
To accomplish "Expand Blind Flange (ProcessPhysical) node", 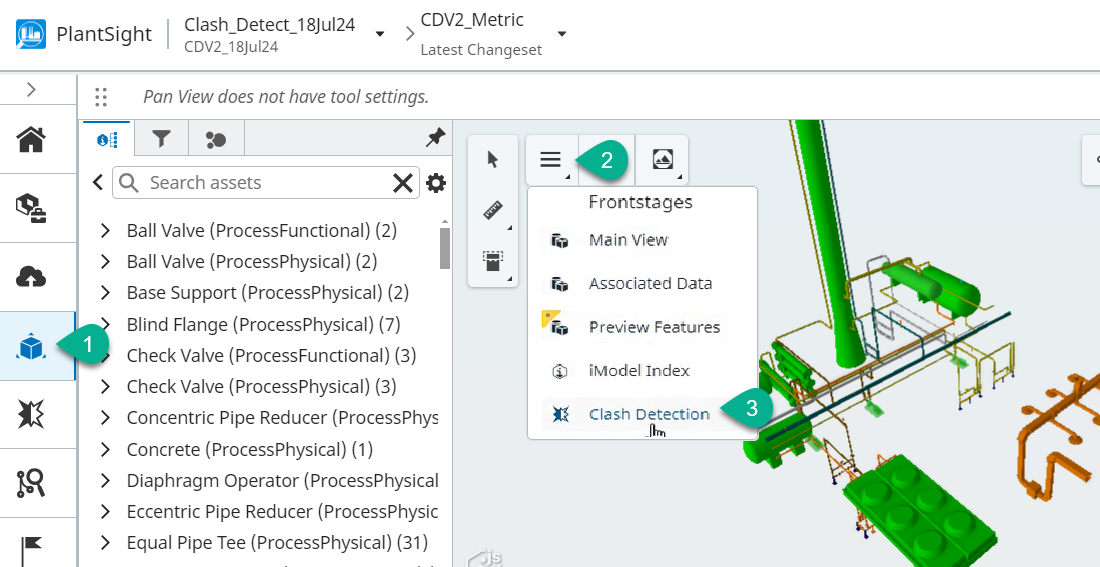I will point(105,325).
